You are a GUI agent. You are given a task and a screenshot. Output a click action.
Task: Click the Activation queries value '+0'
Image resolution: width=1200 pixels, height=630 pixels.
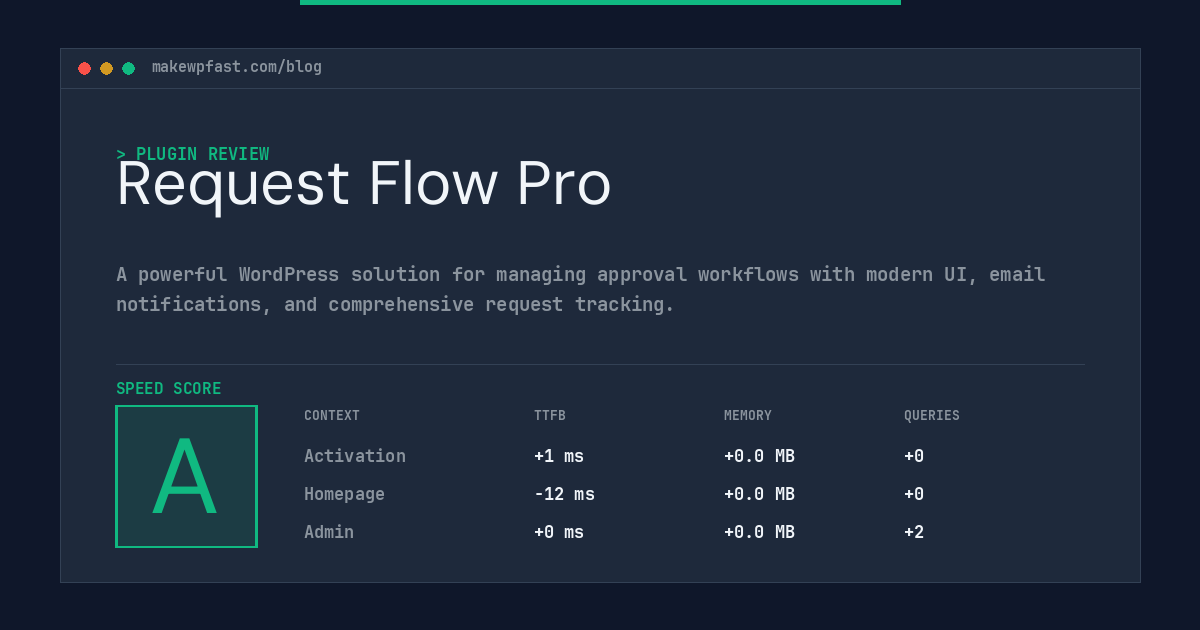coord(914,456)
